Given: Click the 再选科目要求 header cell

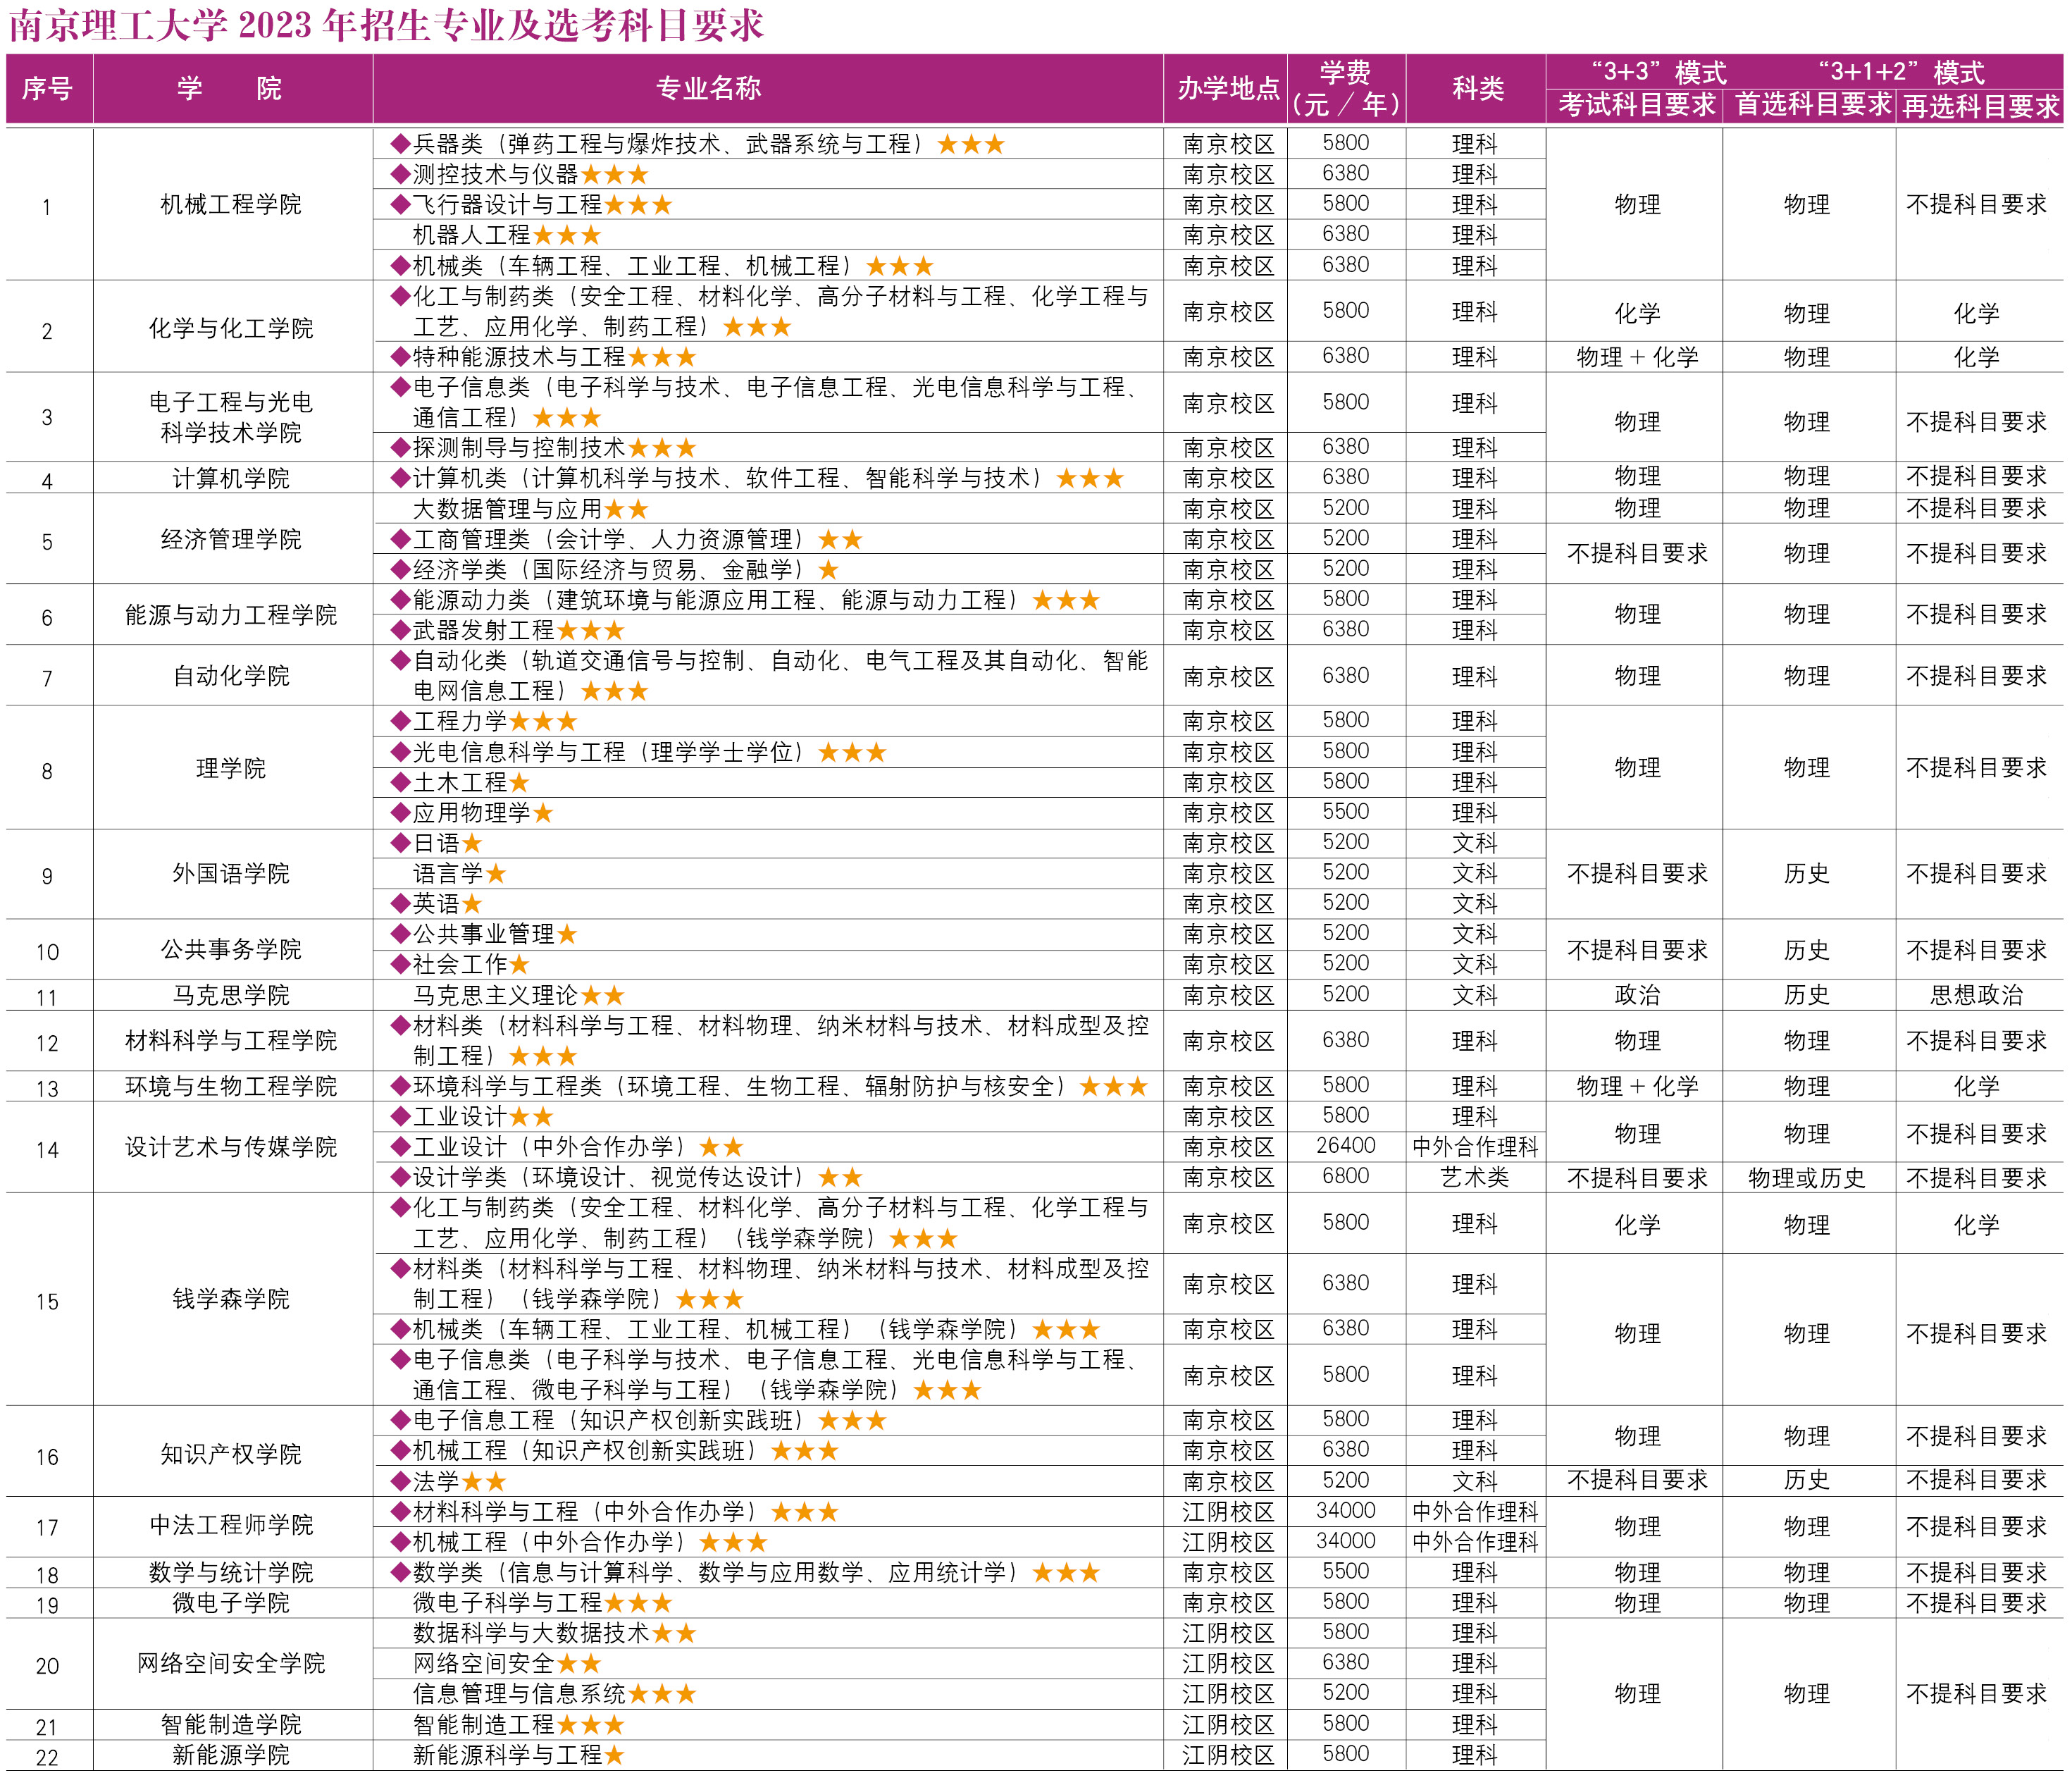Looking at the screenshot, I should click(1980, 106).
